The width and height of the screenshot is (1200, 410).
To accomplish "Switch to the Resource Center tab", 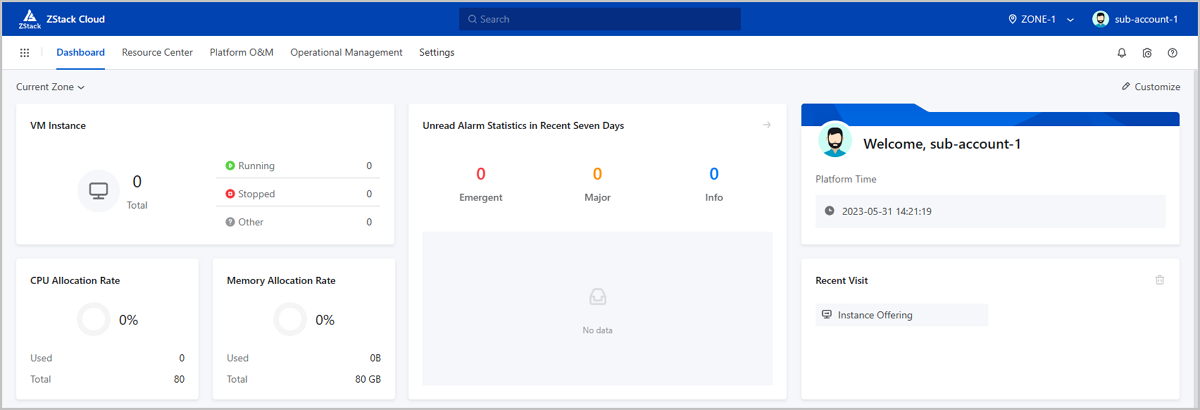I will 157,53.
